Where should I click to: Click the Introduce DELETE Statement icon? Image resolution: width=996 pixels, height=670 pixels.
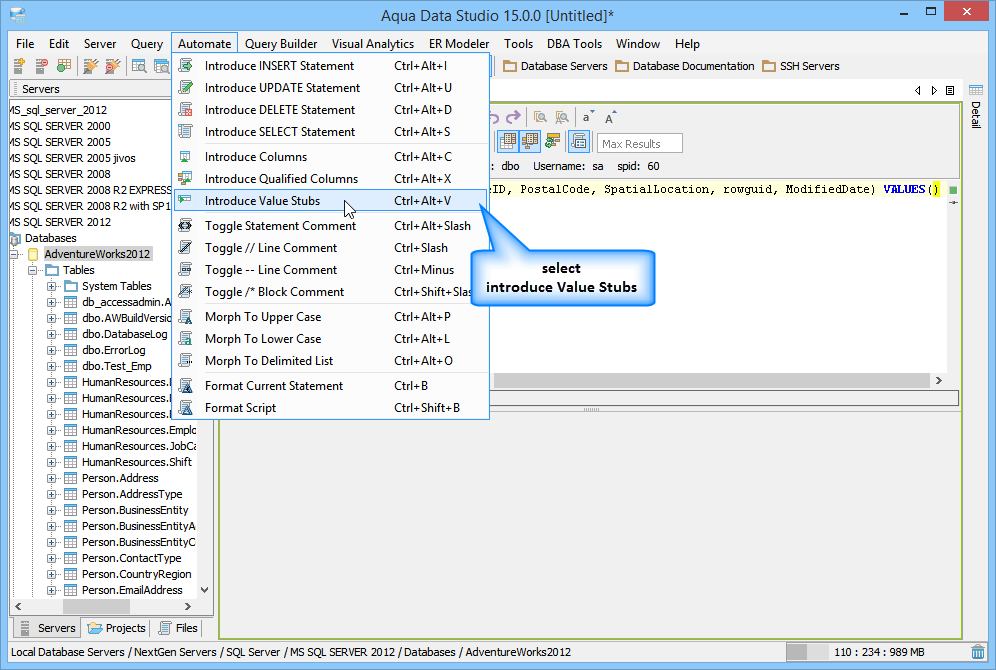pos(185,110)
